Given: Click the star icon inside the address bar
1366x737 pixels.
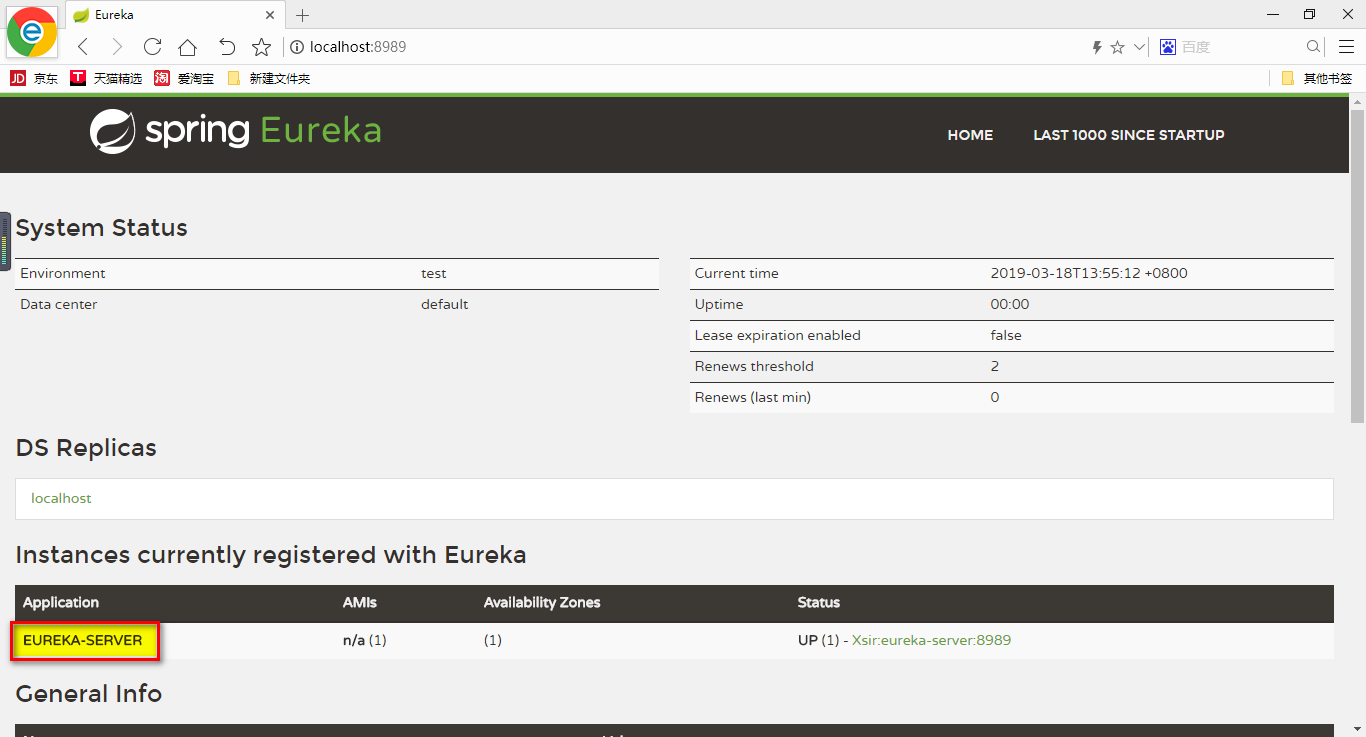Looking at the screenshot, I should coord(1117,47).
